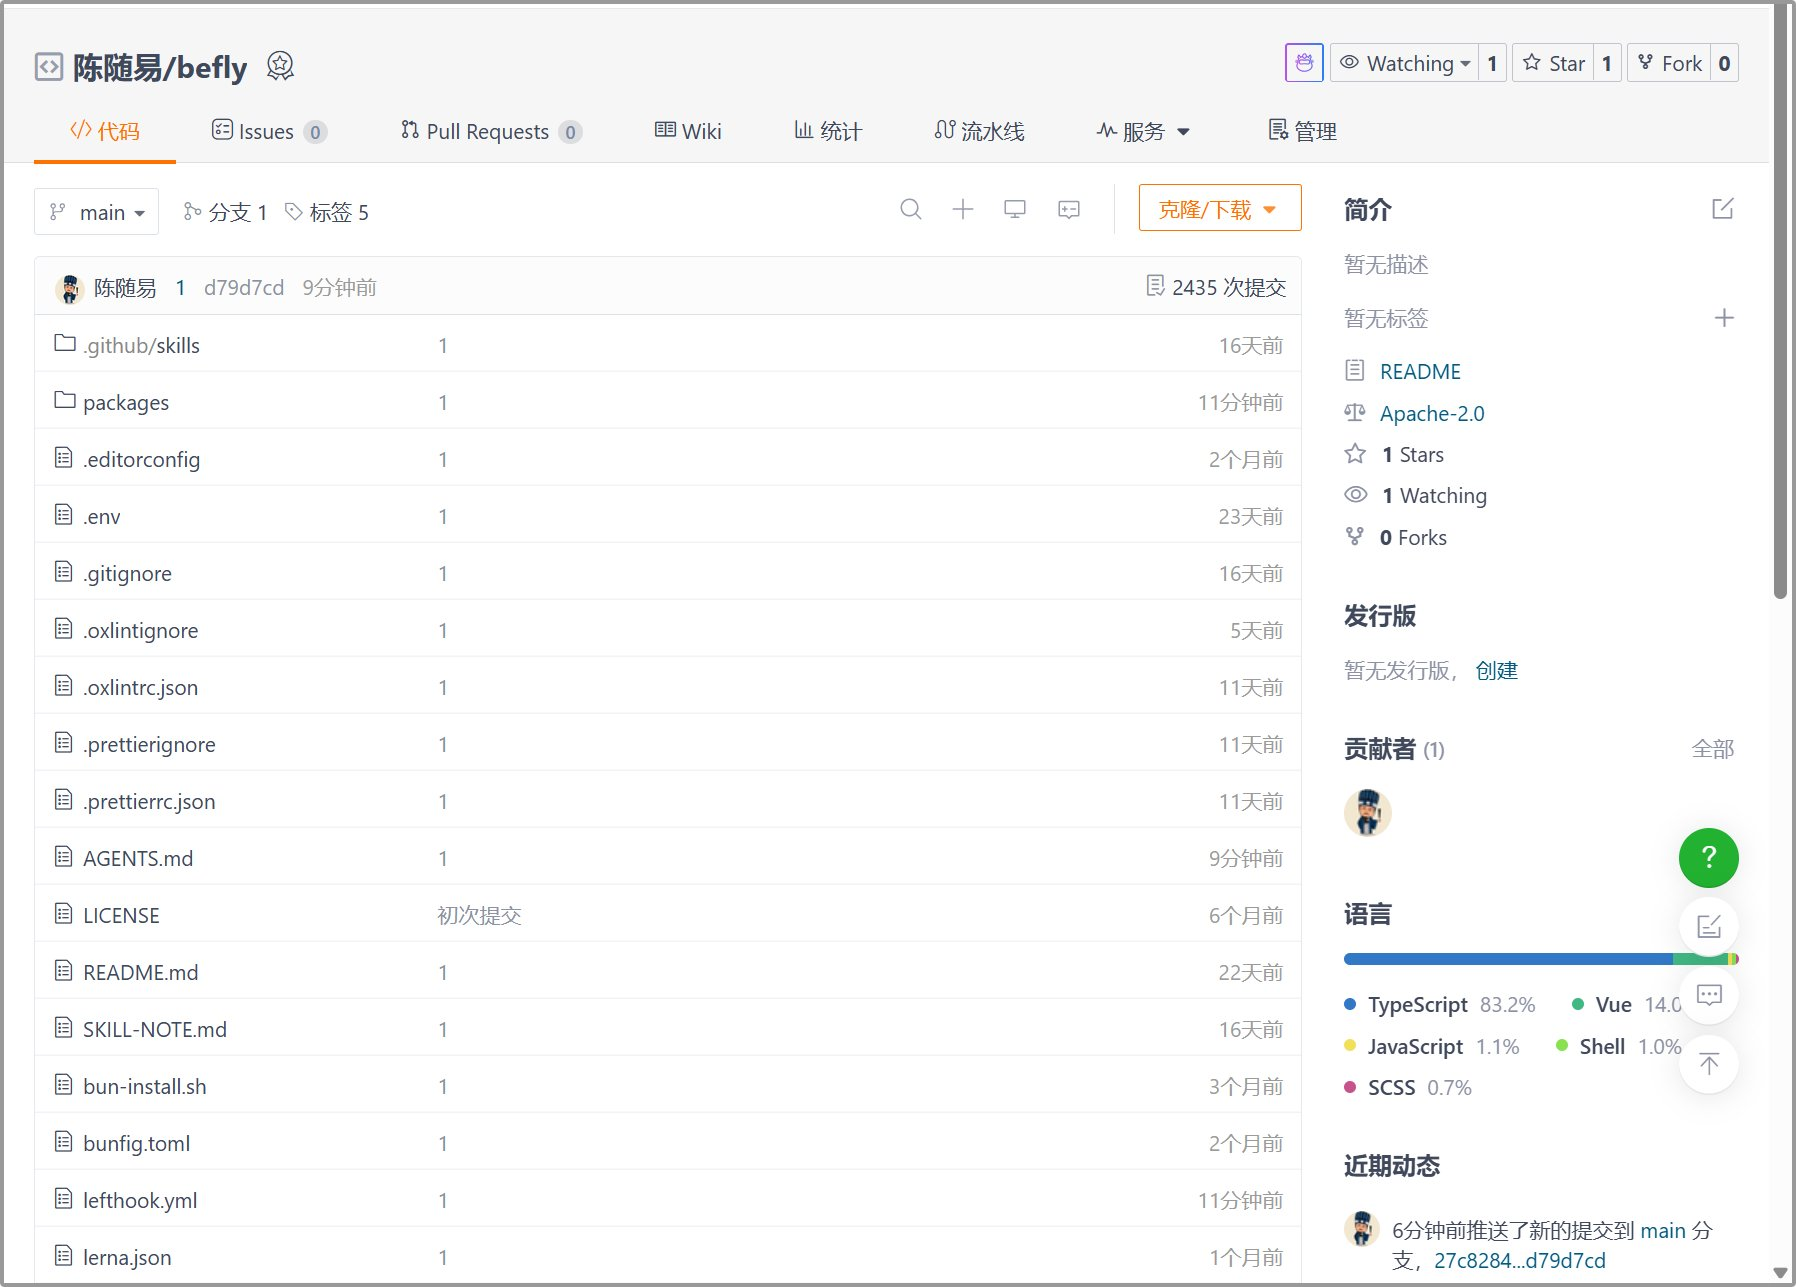Screen dimensions: 1796x1287
Task: Click the code repository icon before title
Action: 49,67
